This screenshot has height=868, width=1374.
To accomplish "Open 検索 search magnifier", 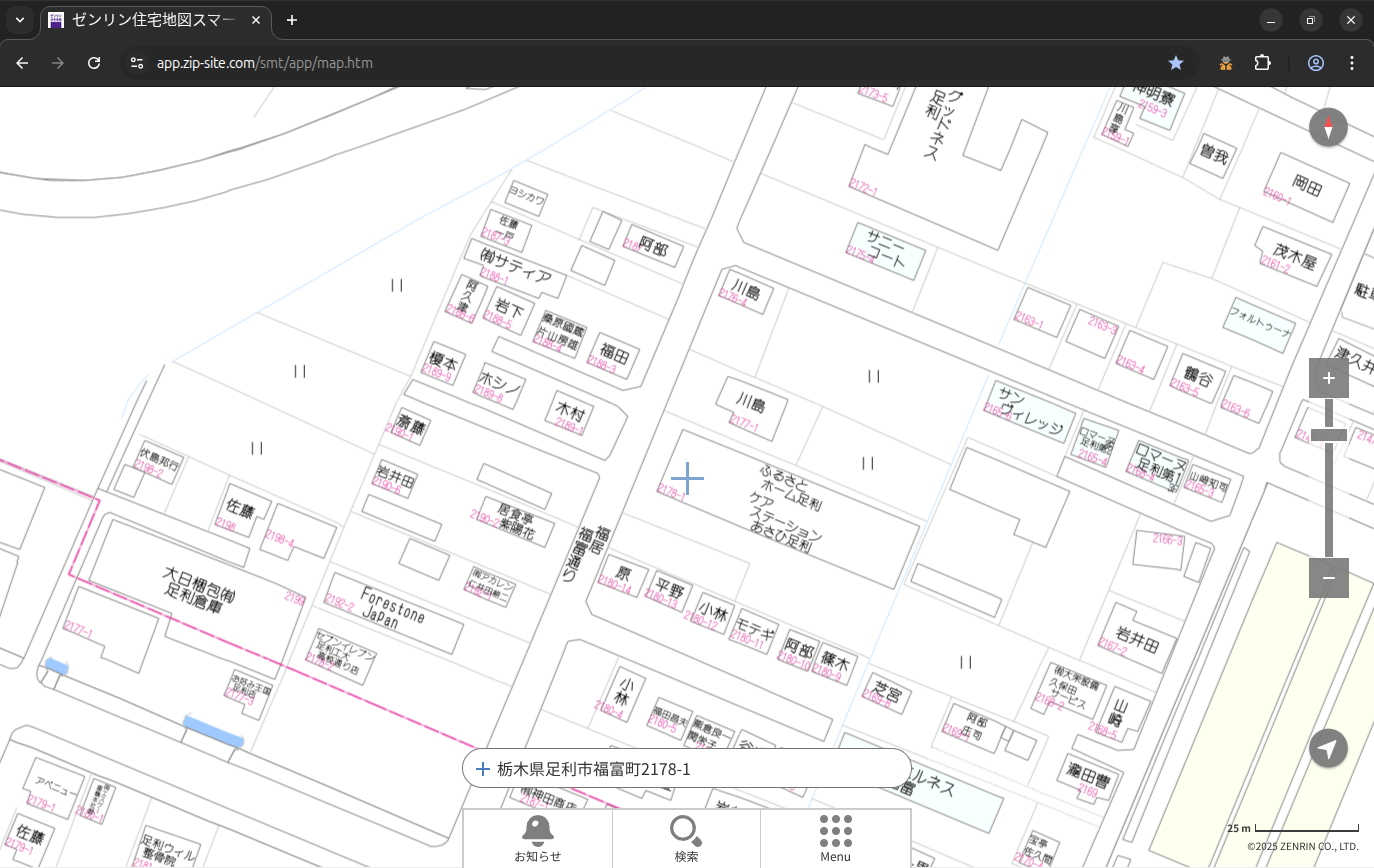I will pyautogui.click(x=686, y=837).
